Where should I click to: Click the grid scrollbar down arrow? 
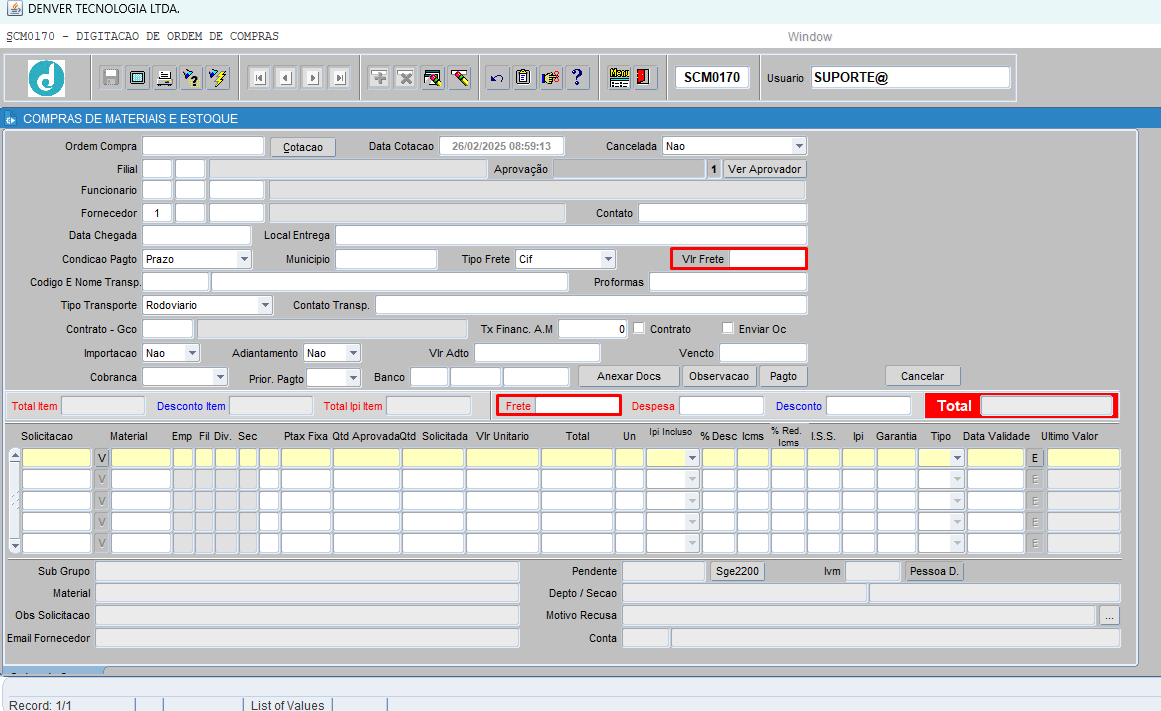15,546
